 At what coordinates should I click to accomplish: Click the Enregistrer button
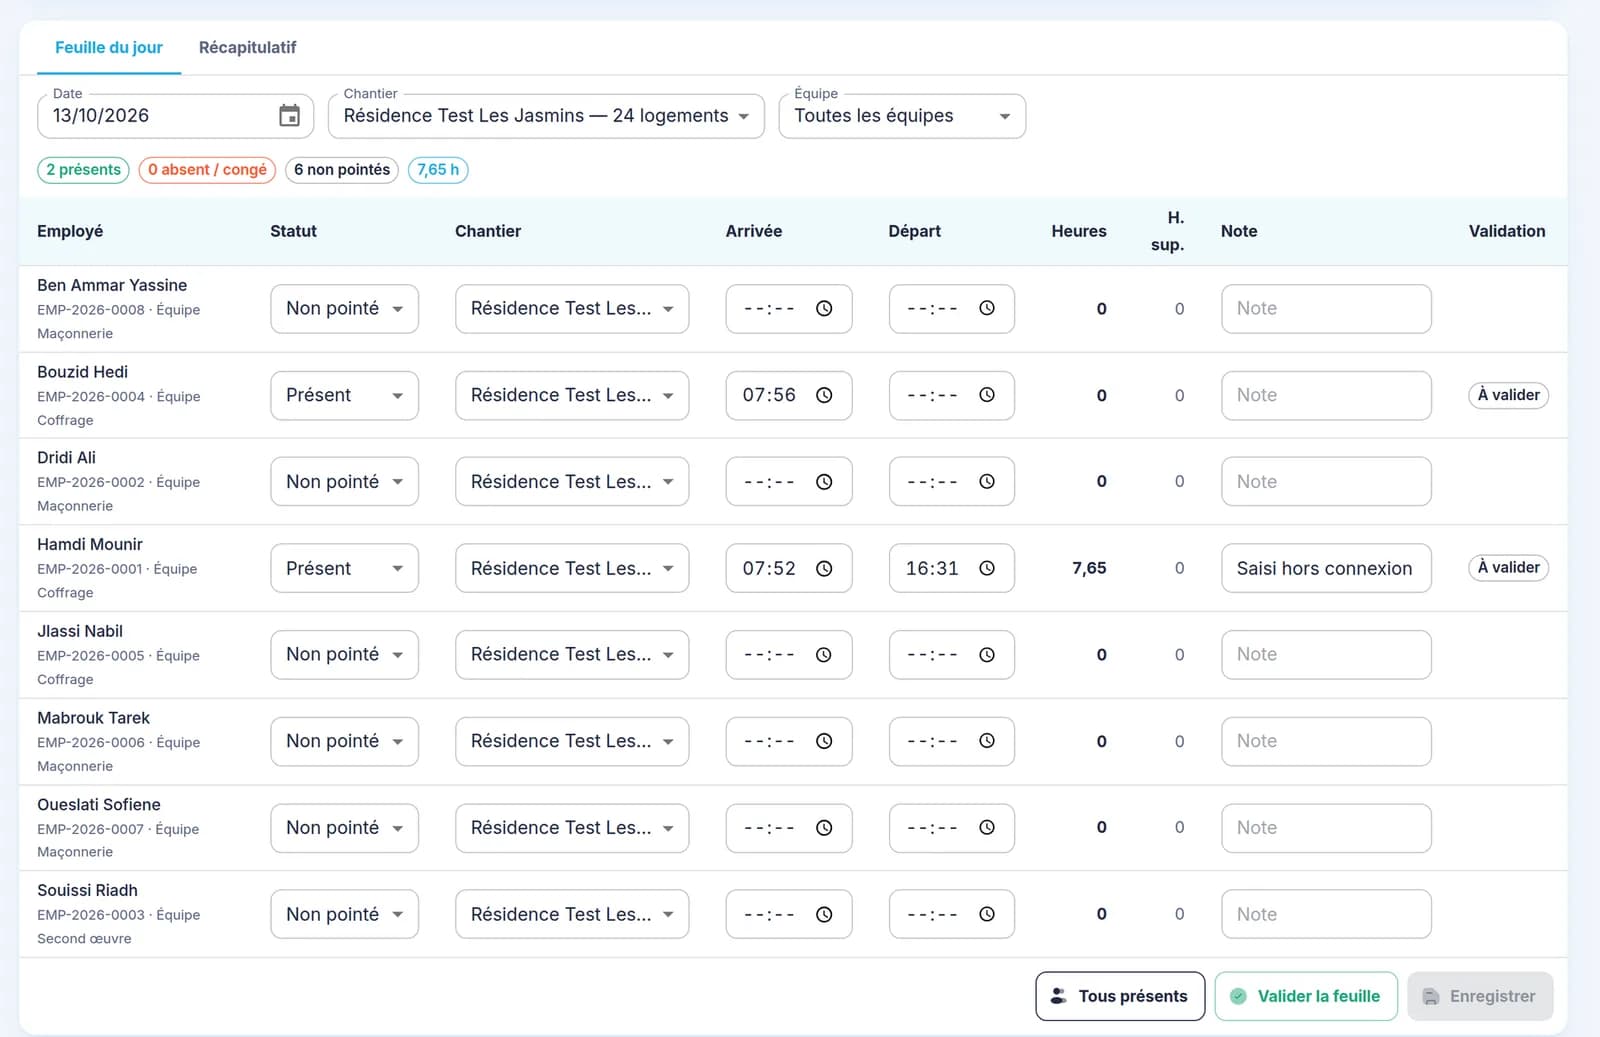coord(1480,996)
